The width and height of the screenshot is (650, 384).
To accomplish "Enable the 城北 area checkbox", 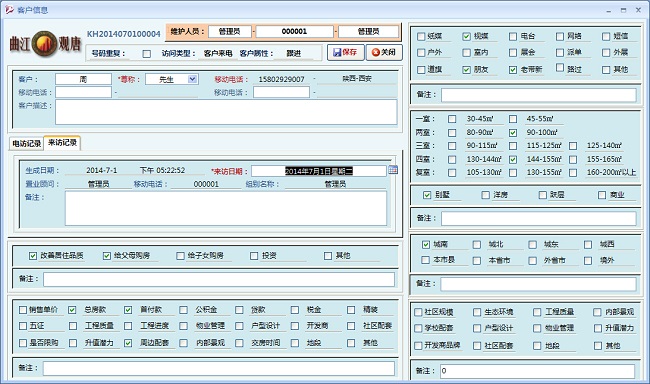I will (x=477, y=245).
